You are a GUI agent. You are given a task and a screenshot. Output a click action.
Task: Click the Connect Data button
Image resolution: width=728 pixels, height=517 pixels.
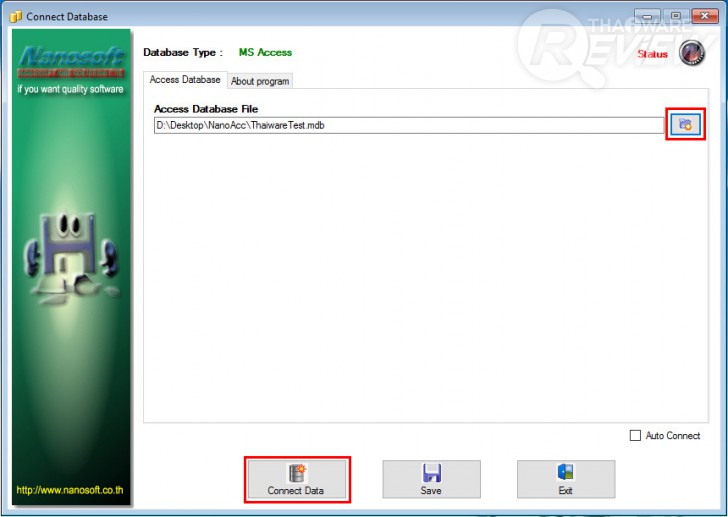[297, 479]
